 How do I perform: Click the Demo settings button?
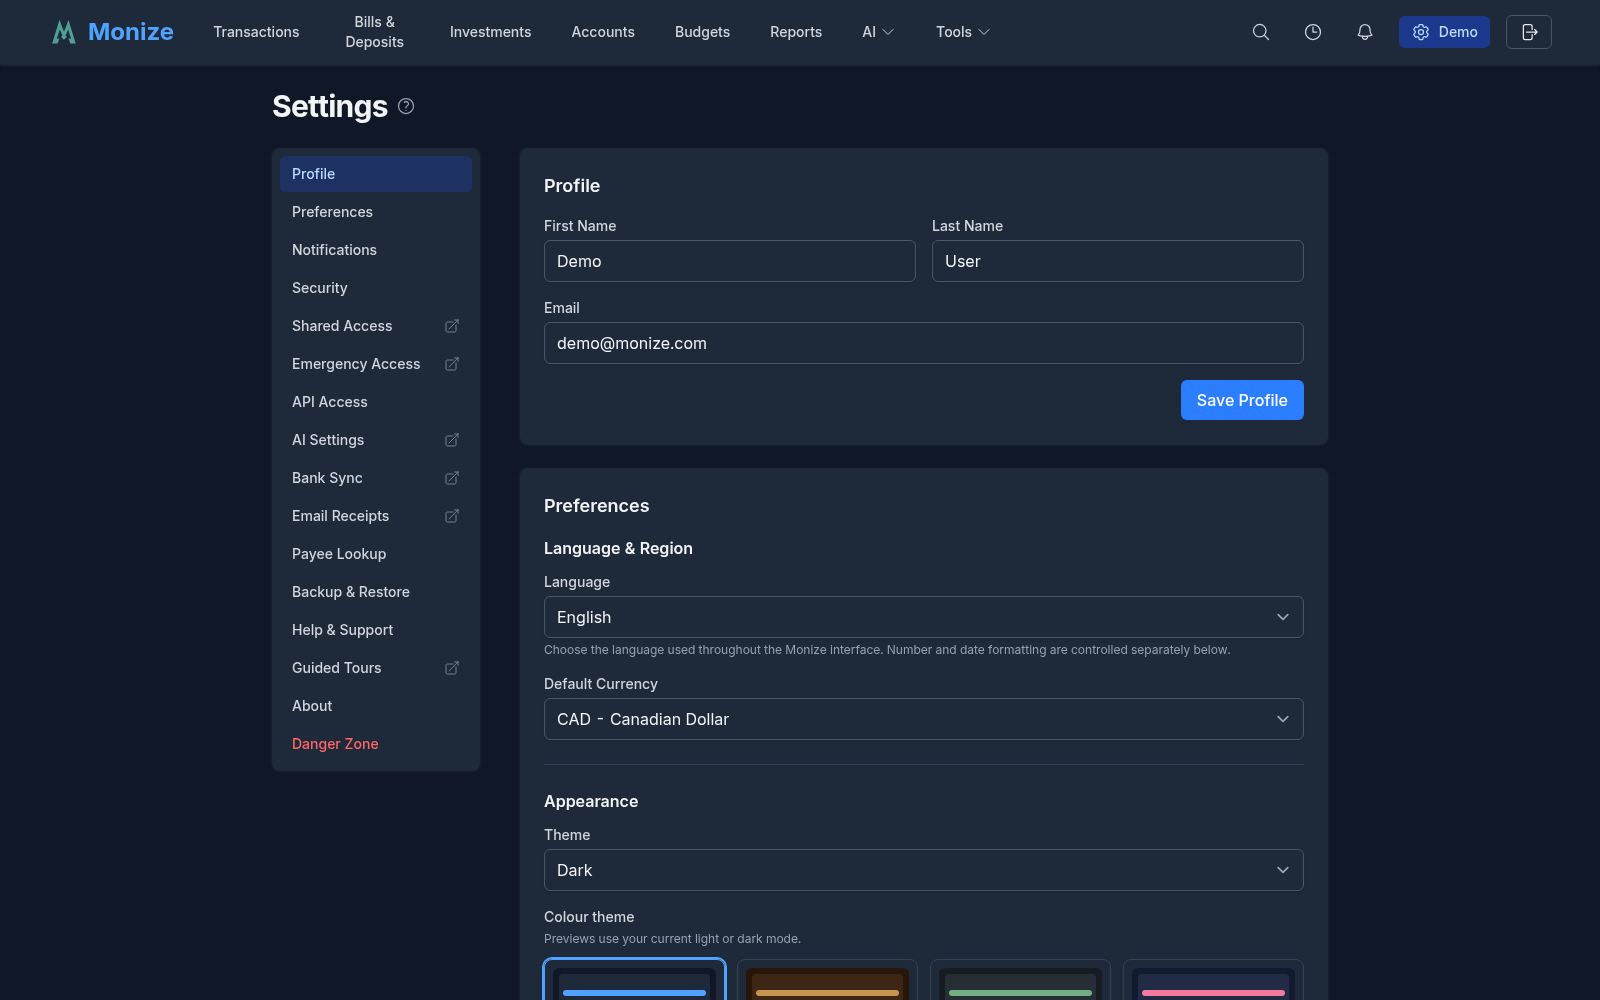[1444, 32]
